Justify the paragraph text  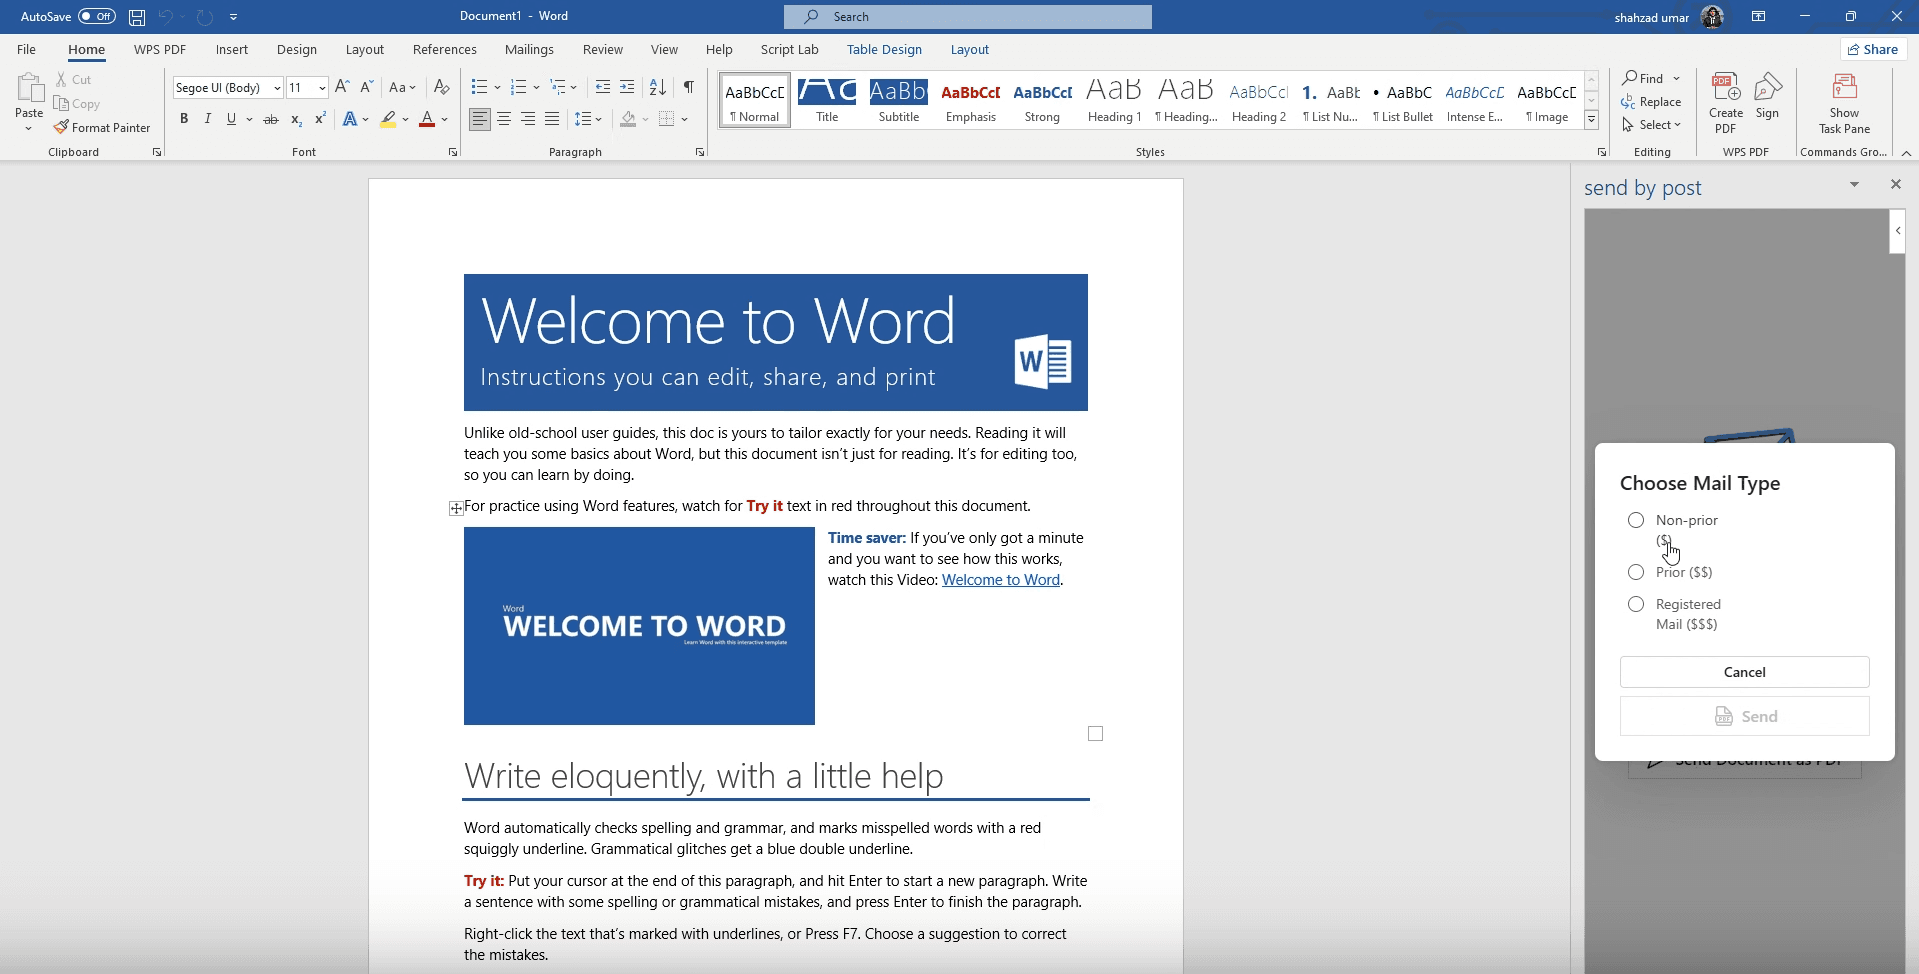[x=552, y=119]
